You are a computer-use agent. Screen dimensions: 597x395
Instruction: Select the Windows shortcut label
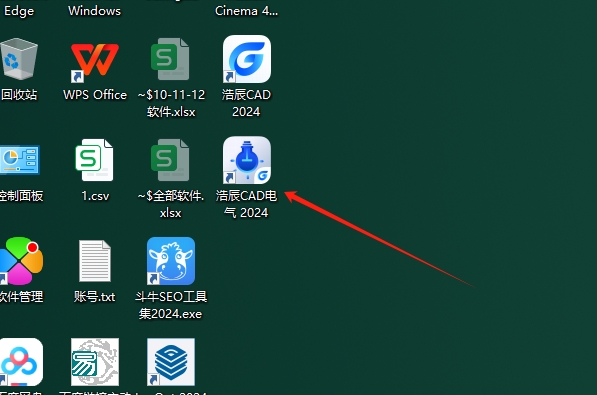[x=94, y=11]
